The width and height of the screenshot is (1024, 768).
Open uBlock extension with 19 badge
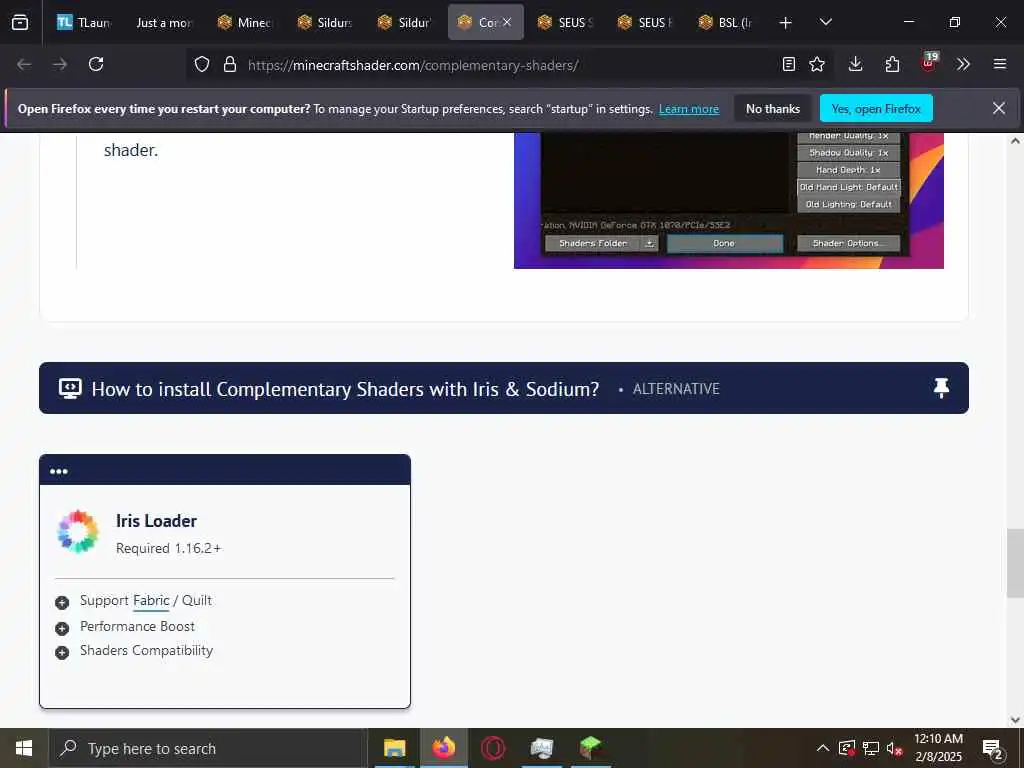tap(929, 63)
